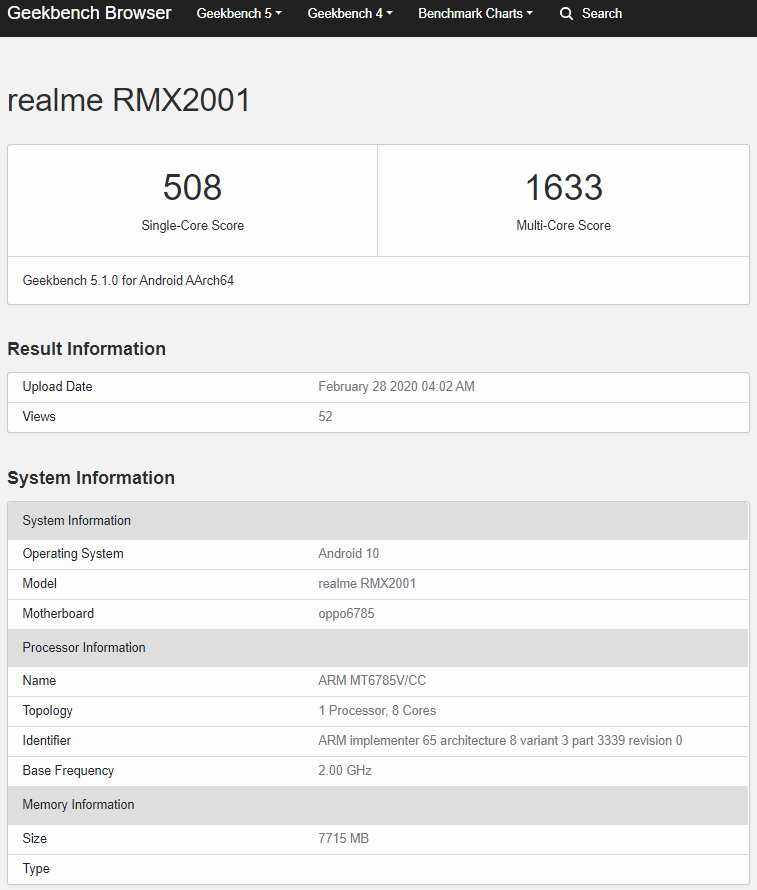Click the Views count 52
This screenshot has width=757, height=890.
[325, 417]
